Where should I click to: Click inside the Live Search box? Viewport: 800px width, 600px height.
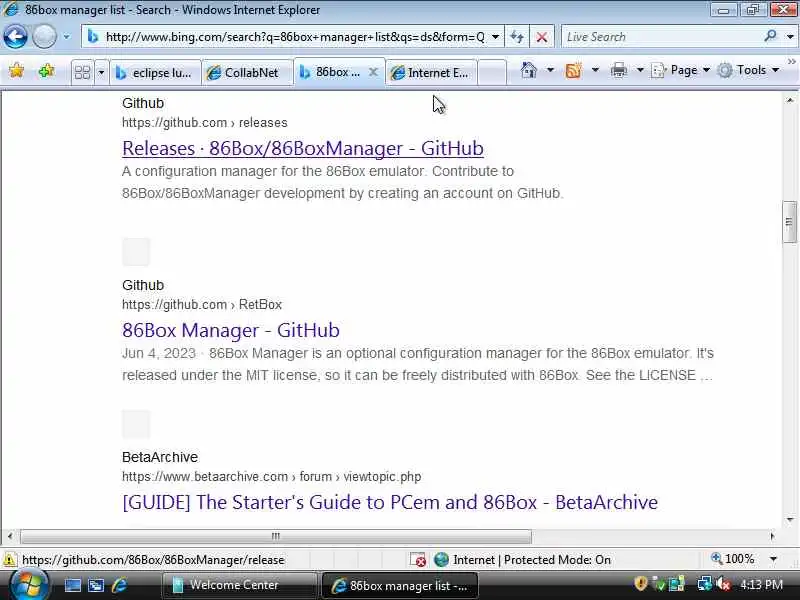662,37
